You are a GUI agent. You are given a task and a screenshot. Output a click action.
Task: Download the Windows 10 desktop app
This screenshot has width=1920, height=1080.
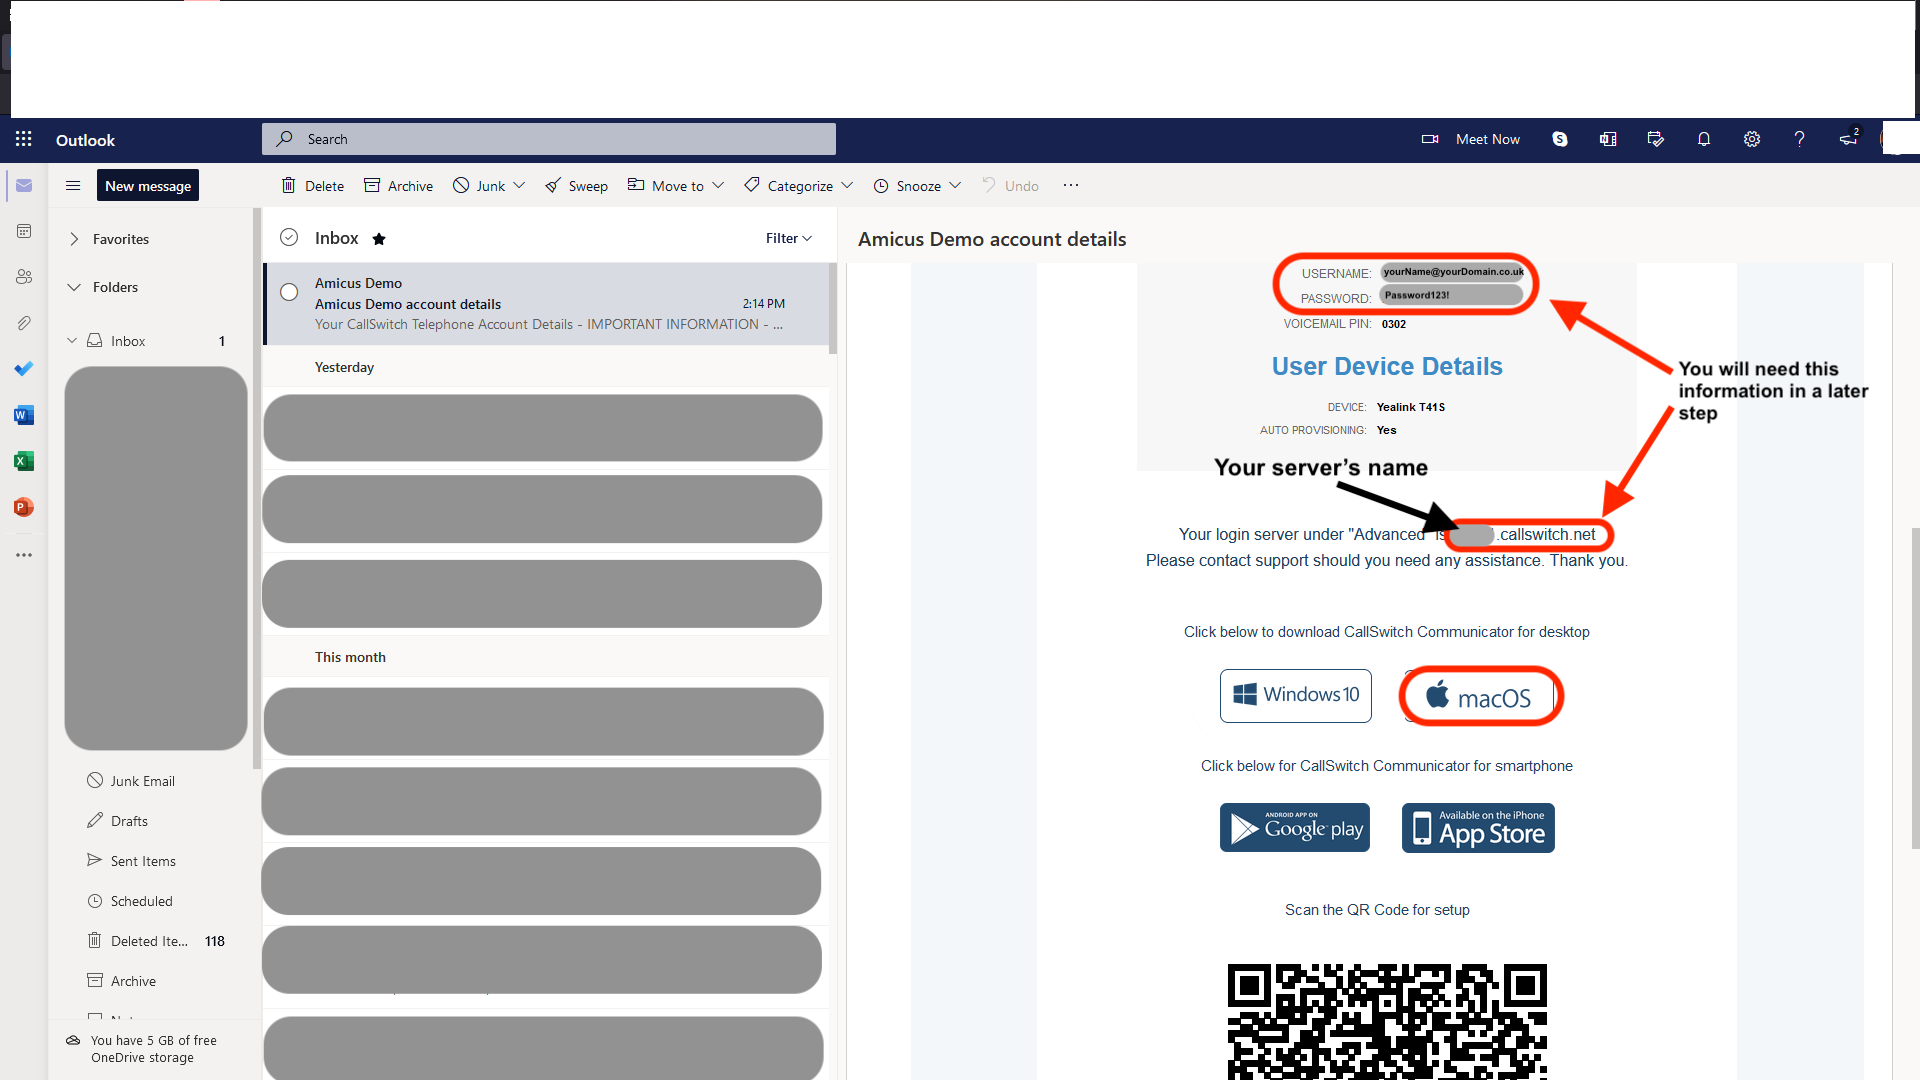[x=1296, y=695]
